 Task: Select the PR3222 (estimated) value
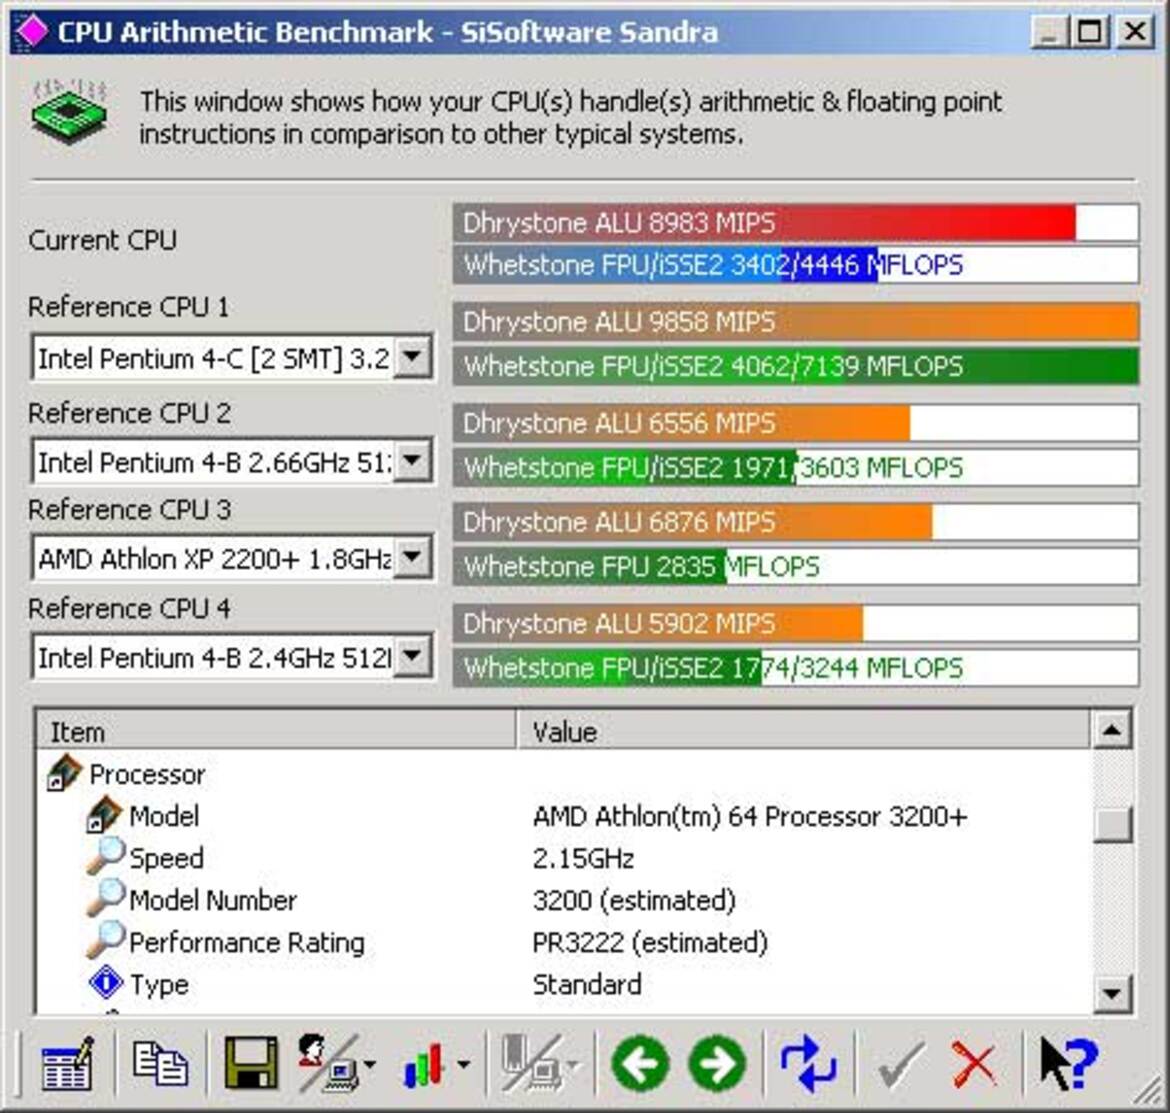[650, 942]
